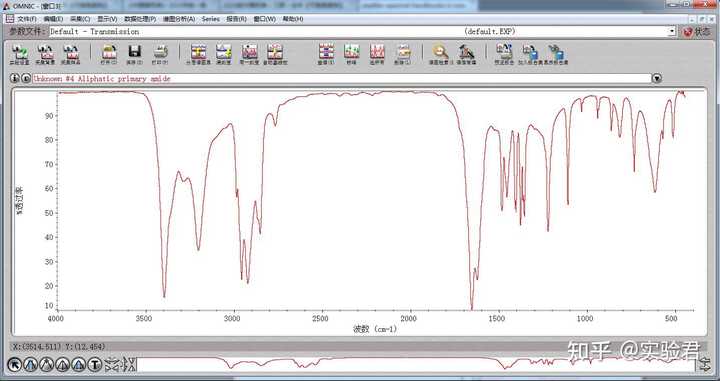
Task: Open the 报告(R) menu
Action: (x=236, y=19)
